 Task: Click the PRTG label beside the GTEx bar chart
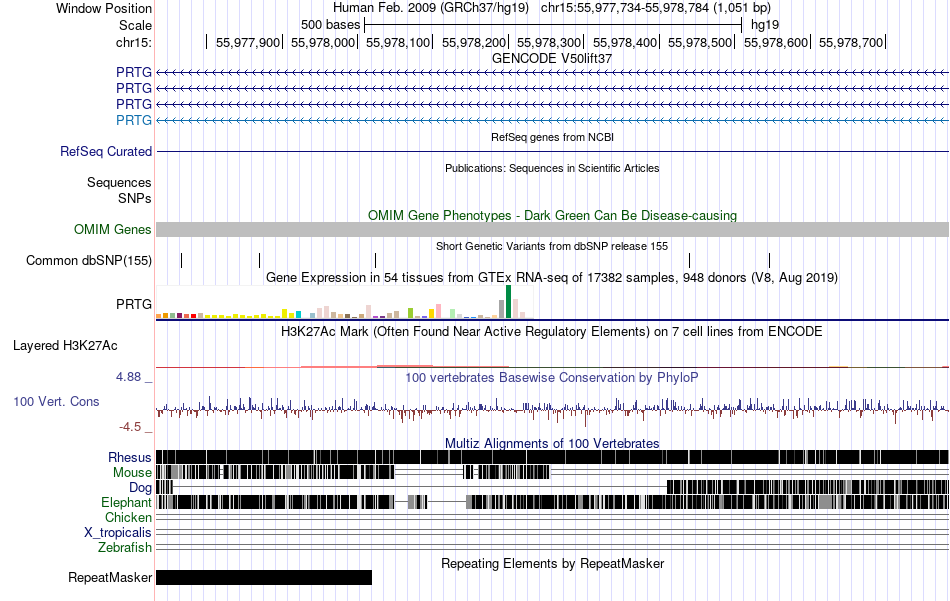coord(134,304)
